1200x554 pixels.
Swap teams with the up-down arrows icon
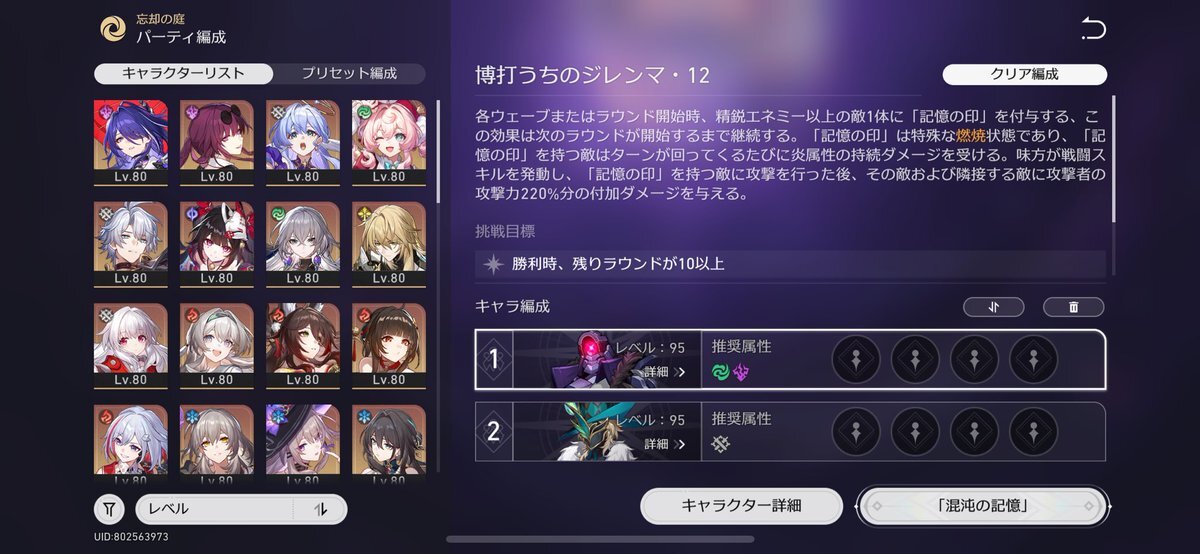point(993,307)
